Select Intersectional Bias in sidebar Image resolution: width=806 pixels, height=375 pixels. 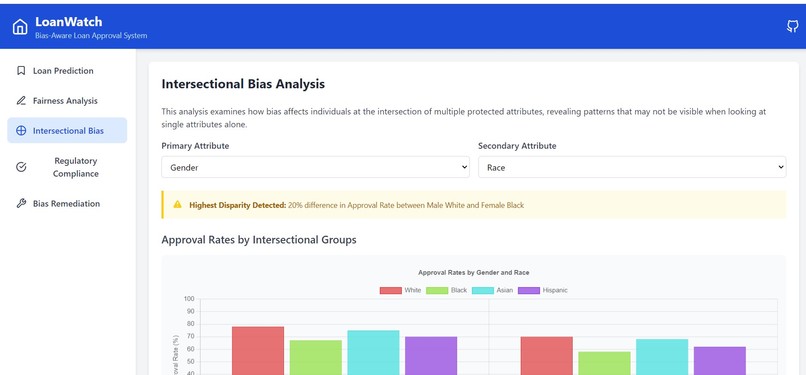[67, 130]
